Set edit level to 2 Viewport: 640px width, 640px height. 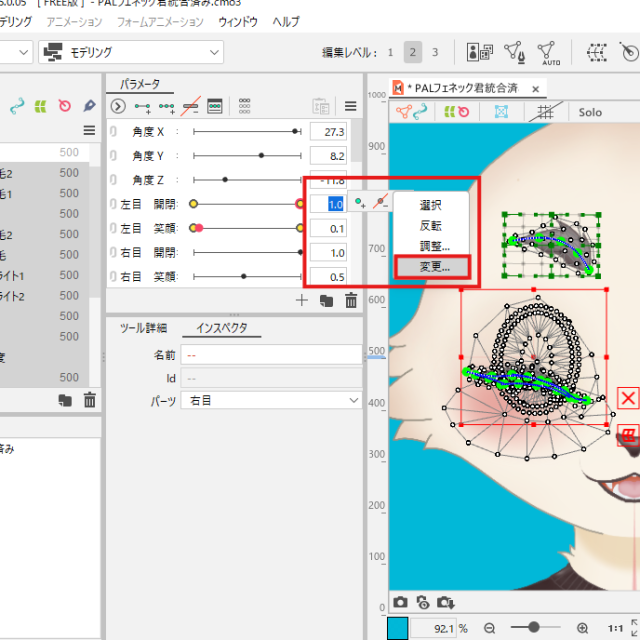tap(412, 52)
